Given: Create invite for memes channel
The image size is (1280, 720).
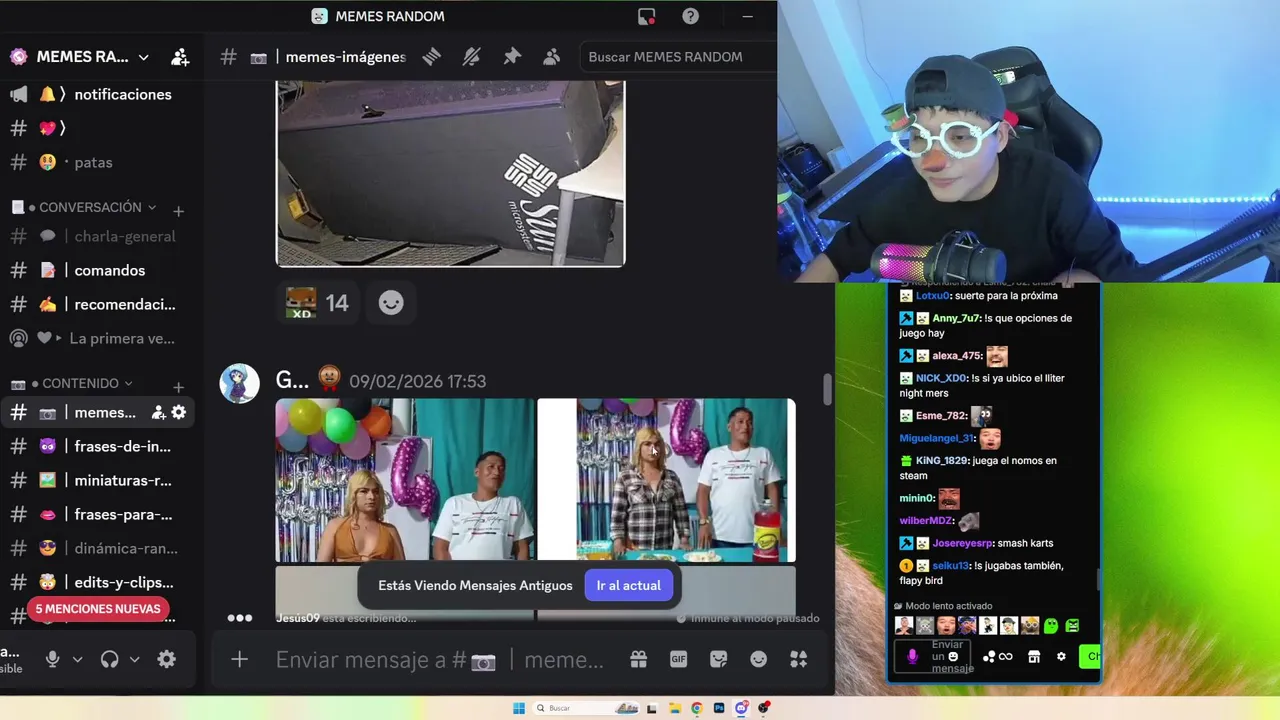Looking at the screenshot, I should [158, 412].
